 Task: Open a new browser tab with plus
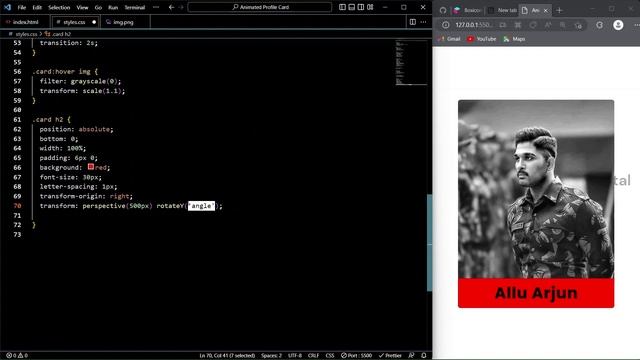point(559,10)
